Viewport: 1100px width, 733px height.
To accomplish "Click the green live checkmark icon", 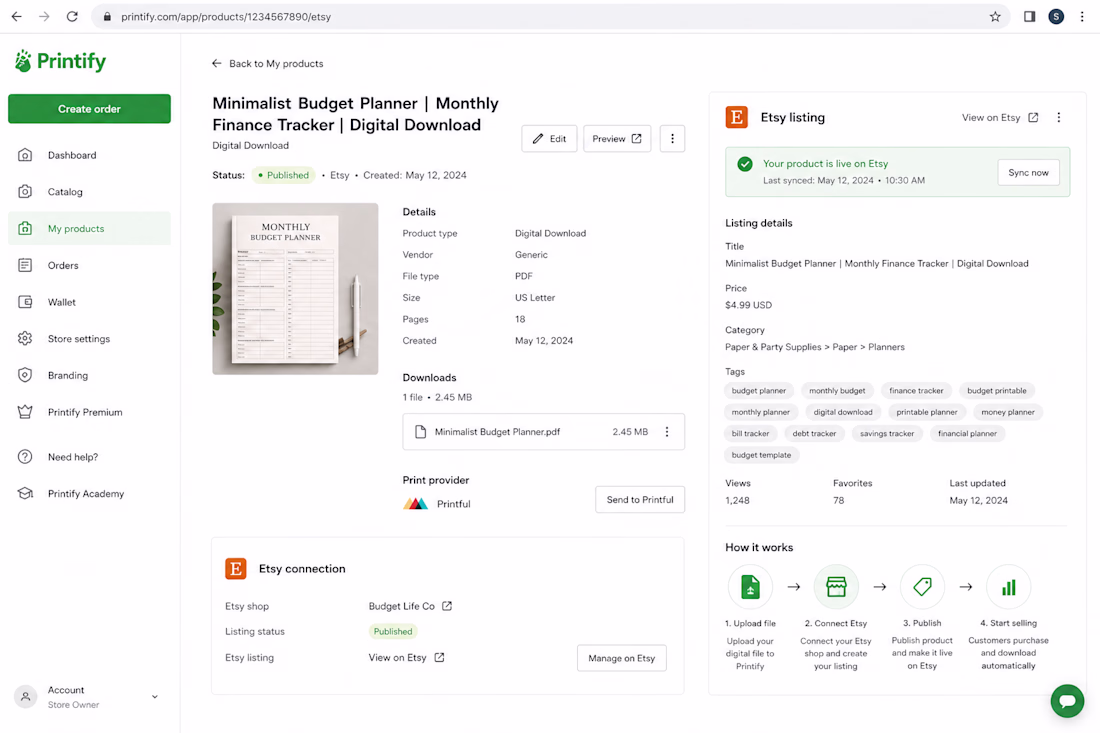I will point(745,164).
